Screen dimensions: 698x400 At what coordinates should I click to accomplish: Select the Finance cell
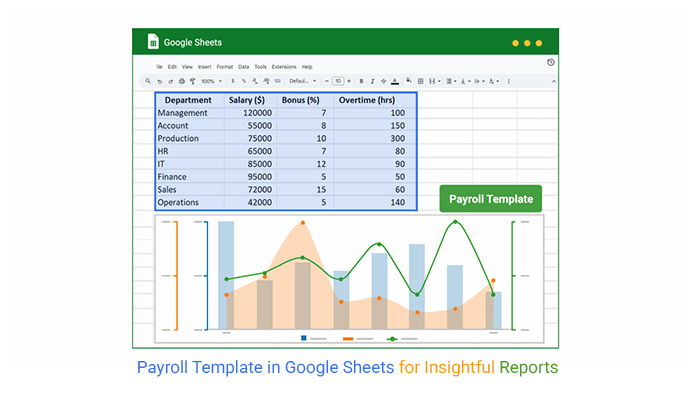(190, 177)
